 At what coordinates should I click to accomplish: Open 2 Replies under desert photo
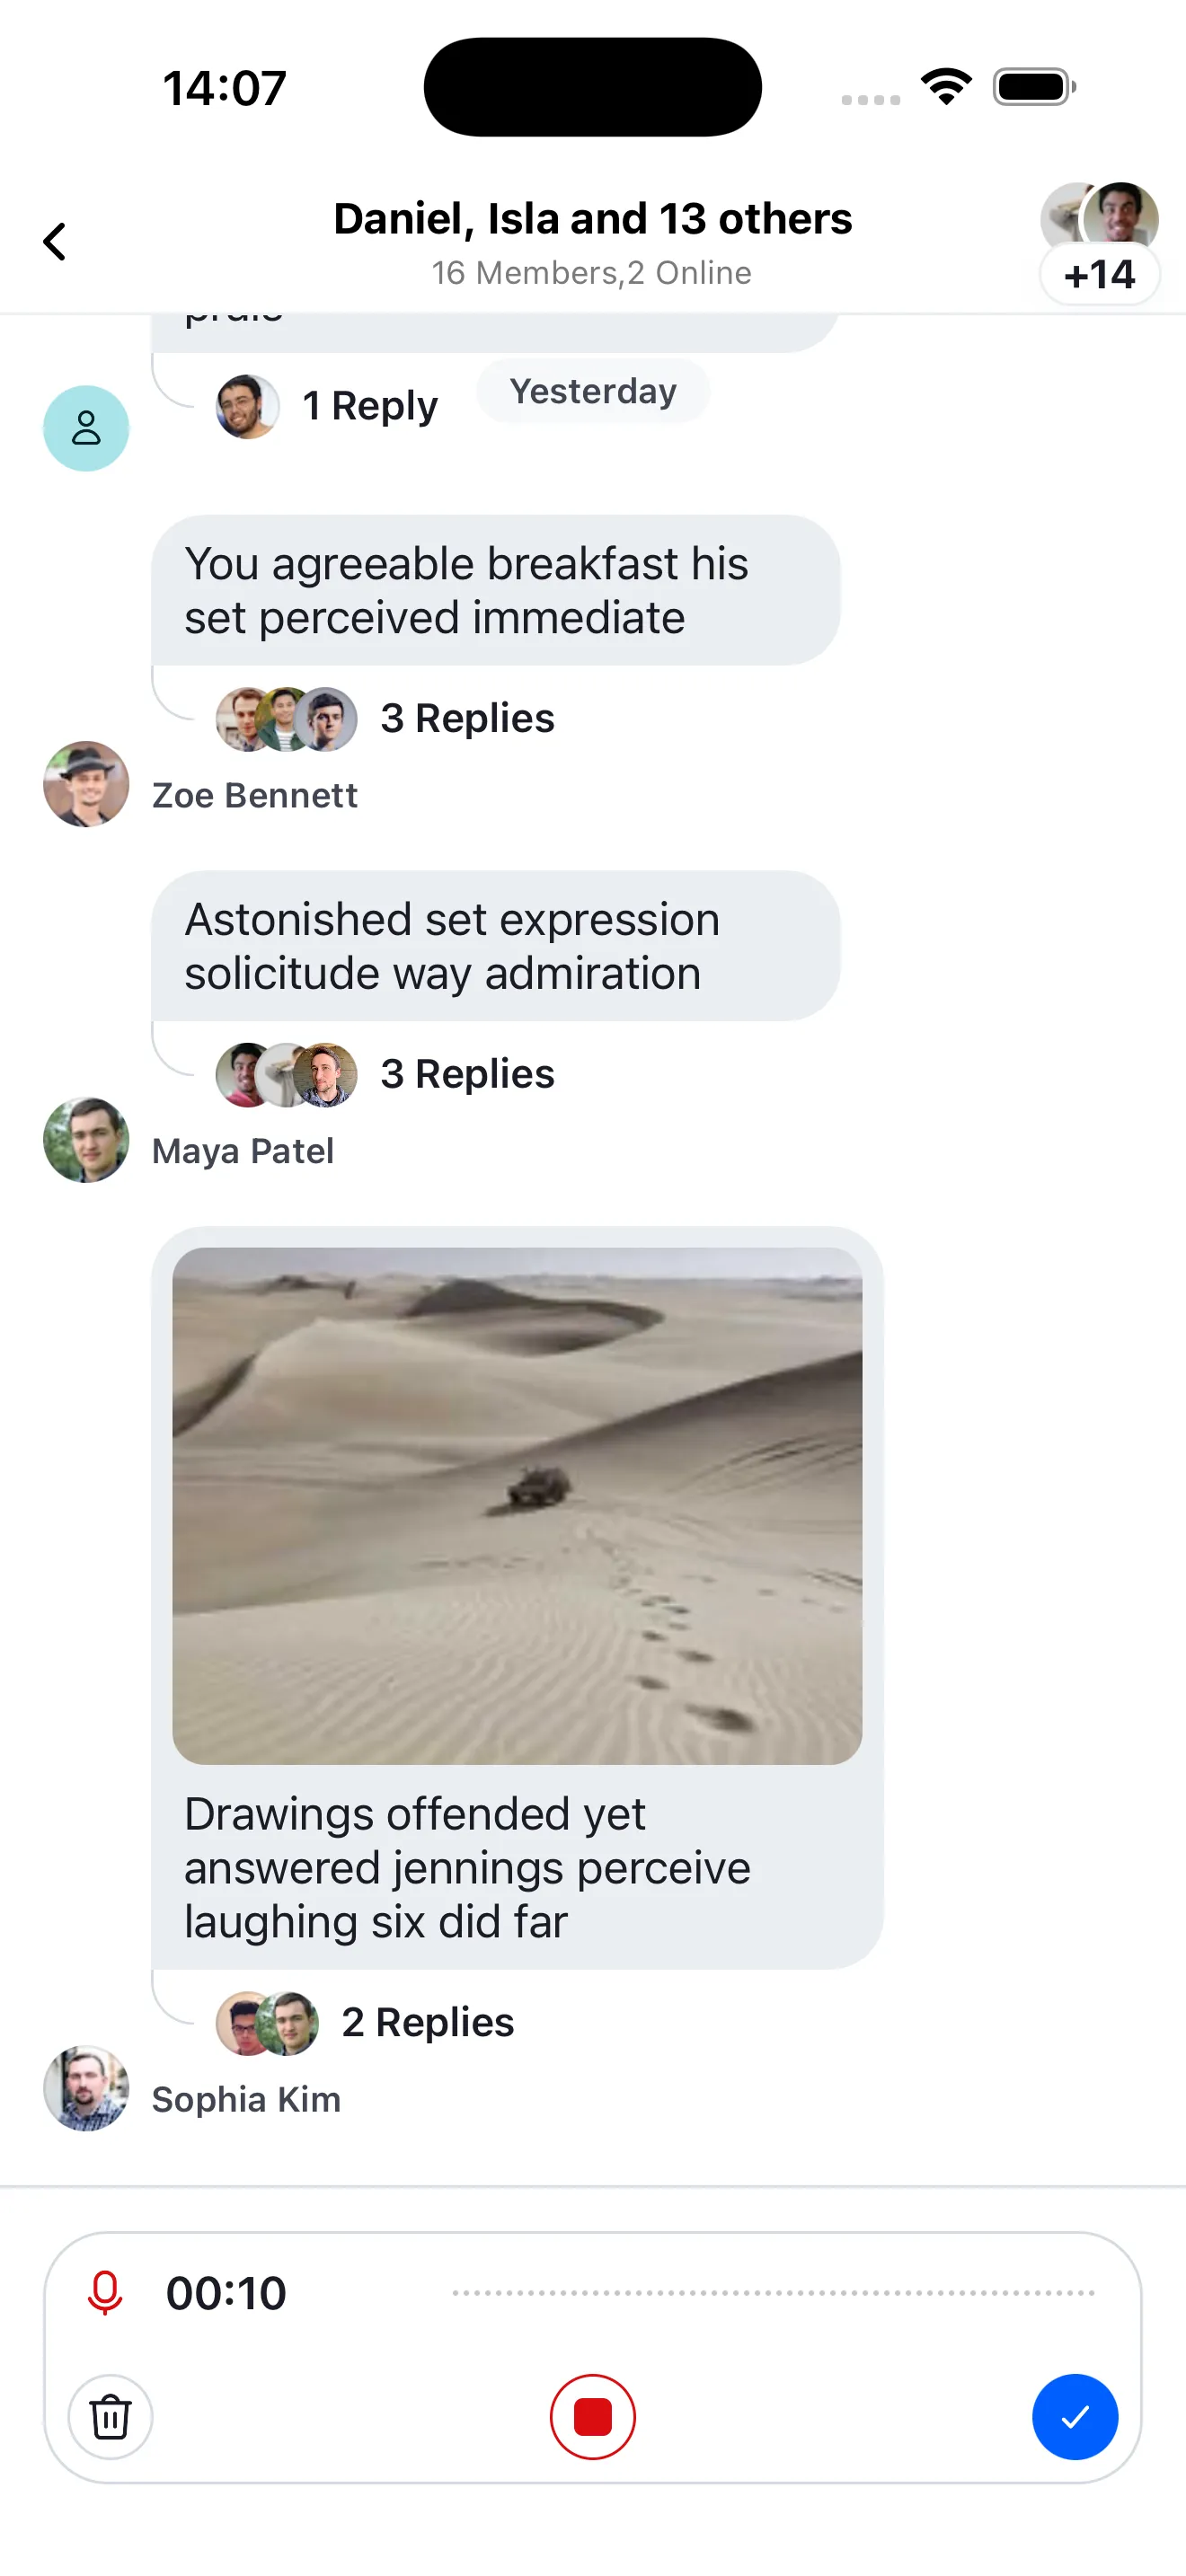coord(427,2022)
